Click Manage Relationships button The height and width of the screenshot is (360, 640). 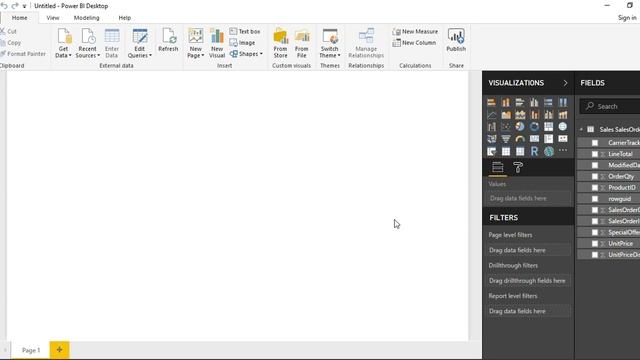pyautogui.click(x=366, y=43)
